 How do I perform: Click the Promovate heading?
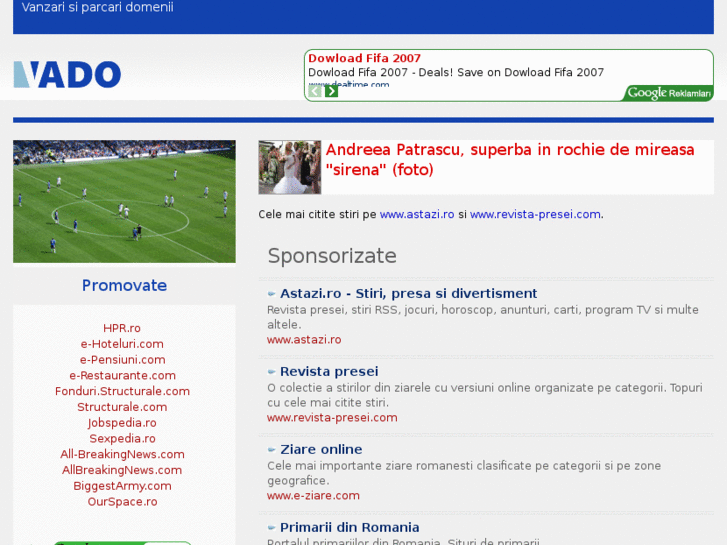[x=124, y=285]
